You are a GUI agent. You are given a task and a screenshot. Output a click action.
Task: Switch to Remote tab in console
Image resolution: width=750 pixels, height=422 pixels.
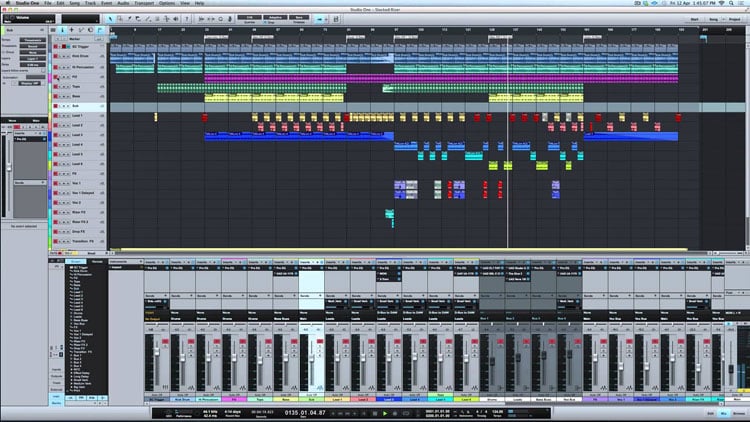(x=97, y=262)
